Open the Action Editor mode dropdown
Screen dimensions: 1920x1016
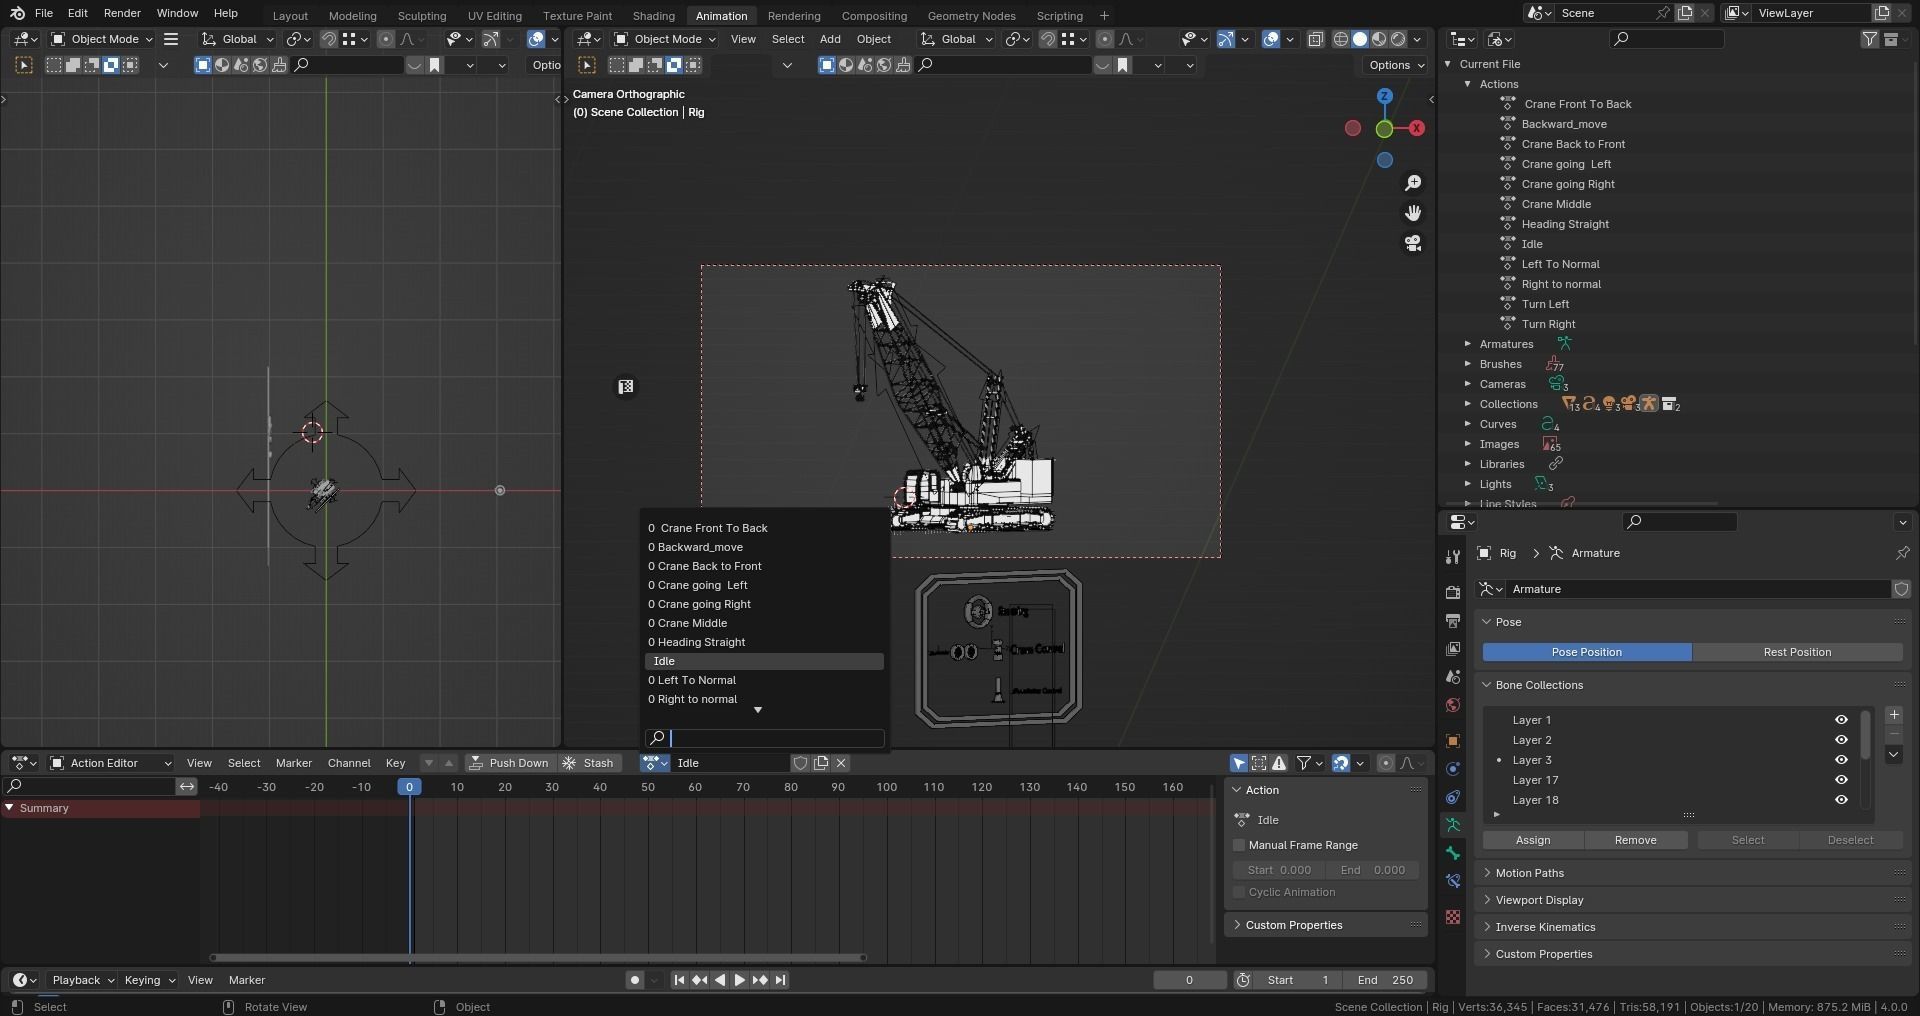(x=111, y=763)
